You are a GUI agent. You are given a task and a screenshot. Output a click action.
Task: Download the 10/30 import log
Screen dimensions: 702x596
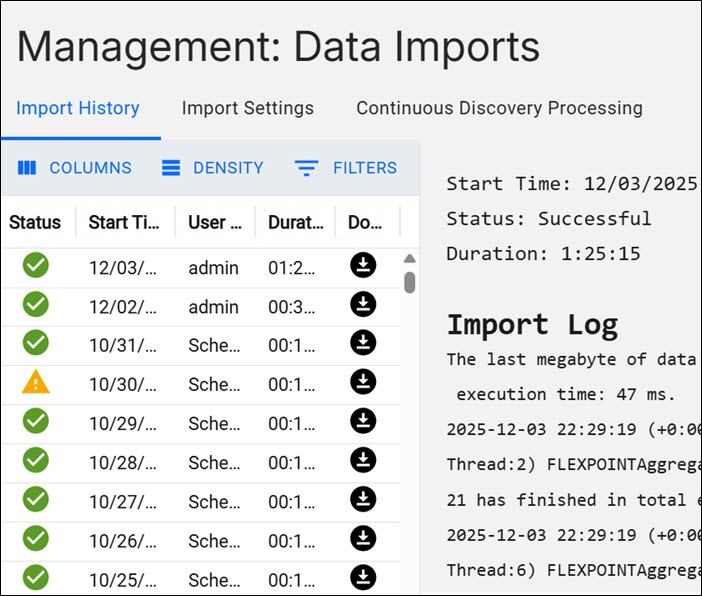click(363, 382)
